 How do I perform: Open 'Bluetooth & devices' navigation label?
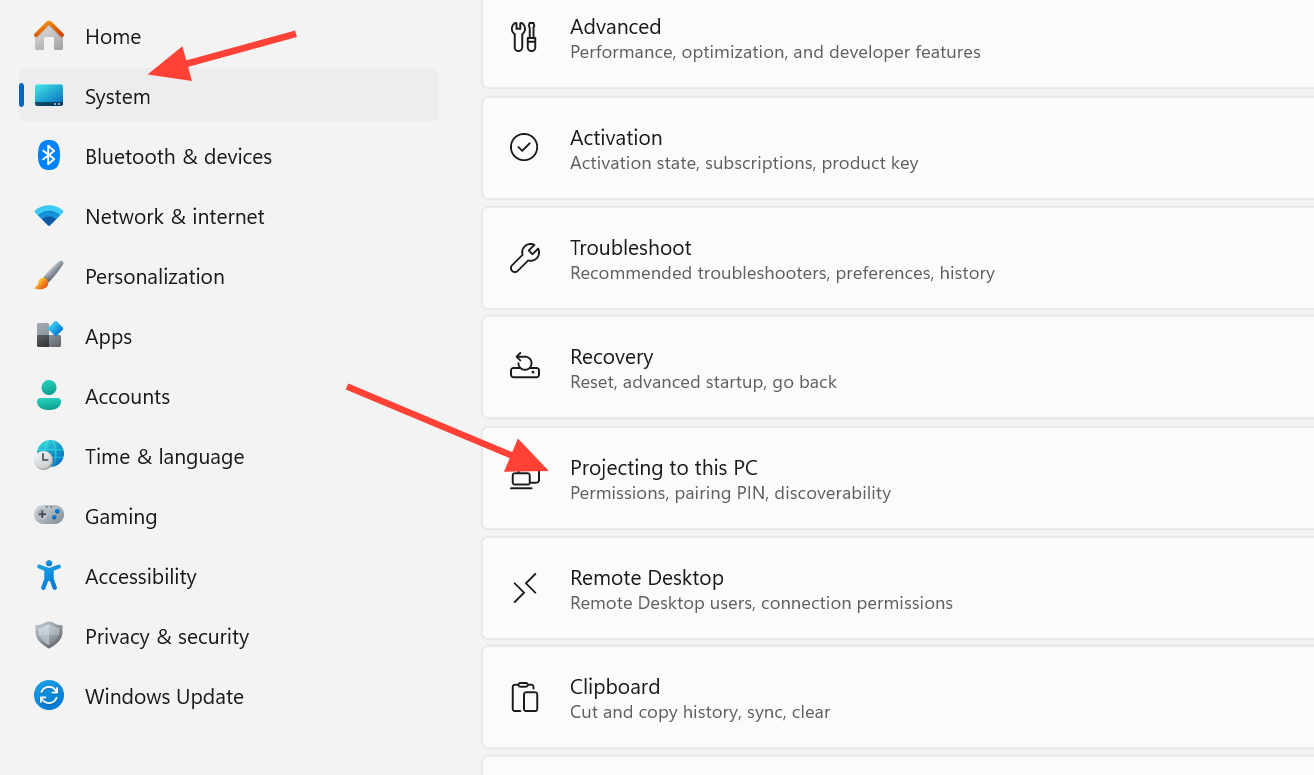click(179, 157)
